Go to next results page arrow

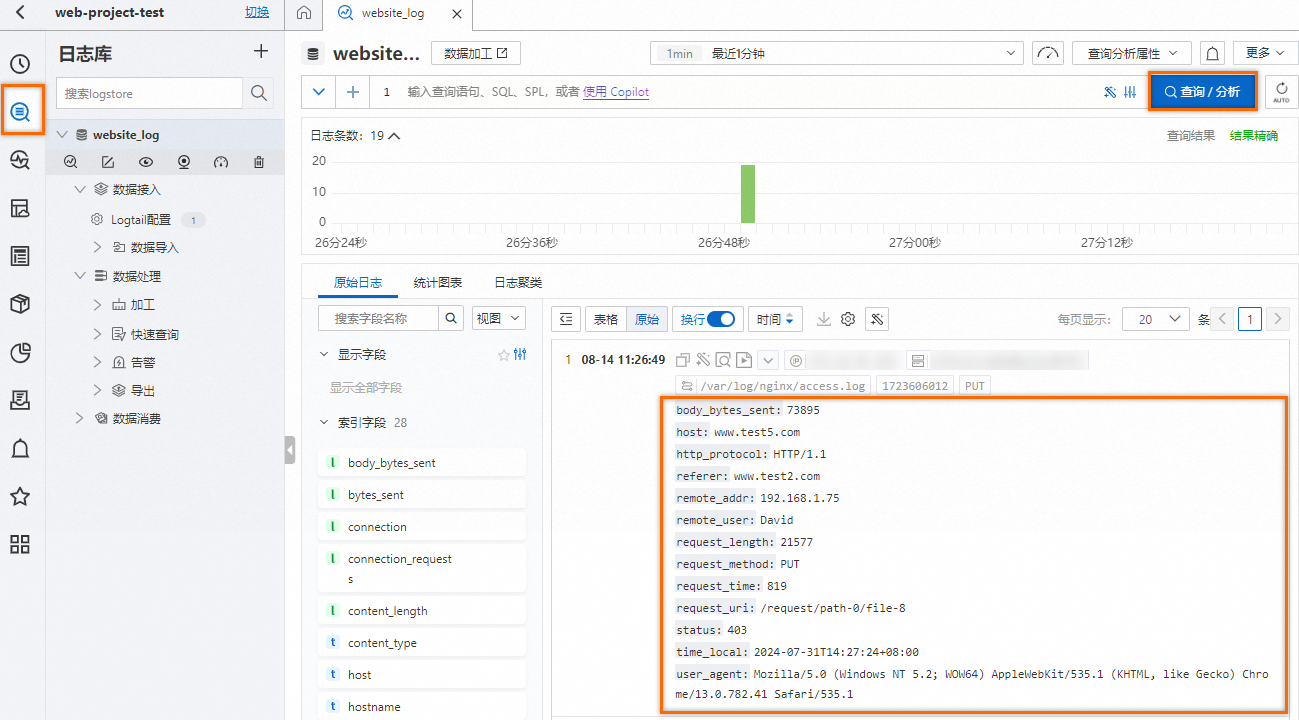pos(1278,319)
